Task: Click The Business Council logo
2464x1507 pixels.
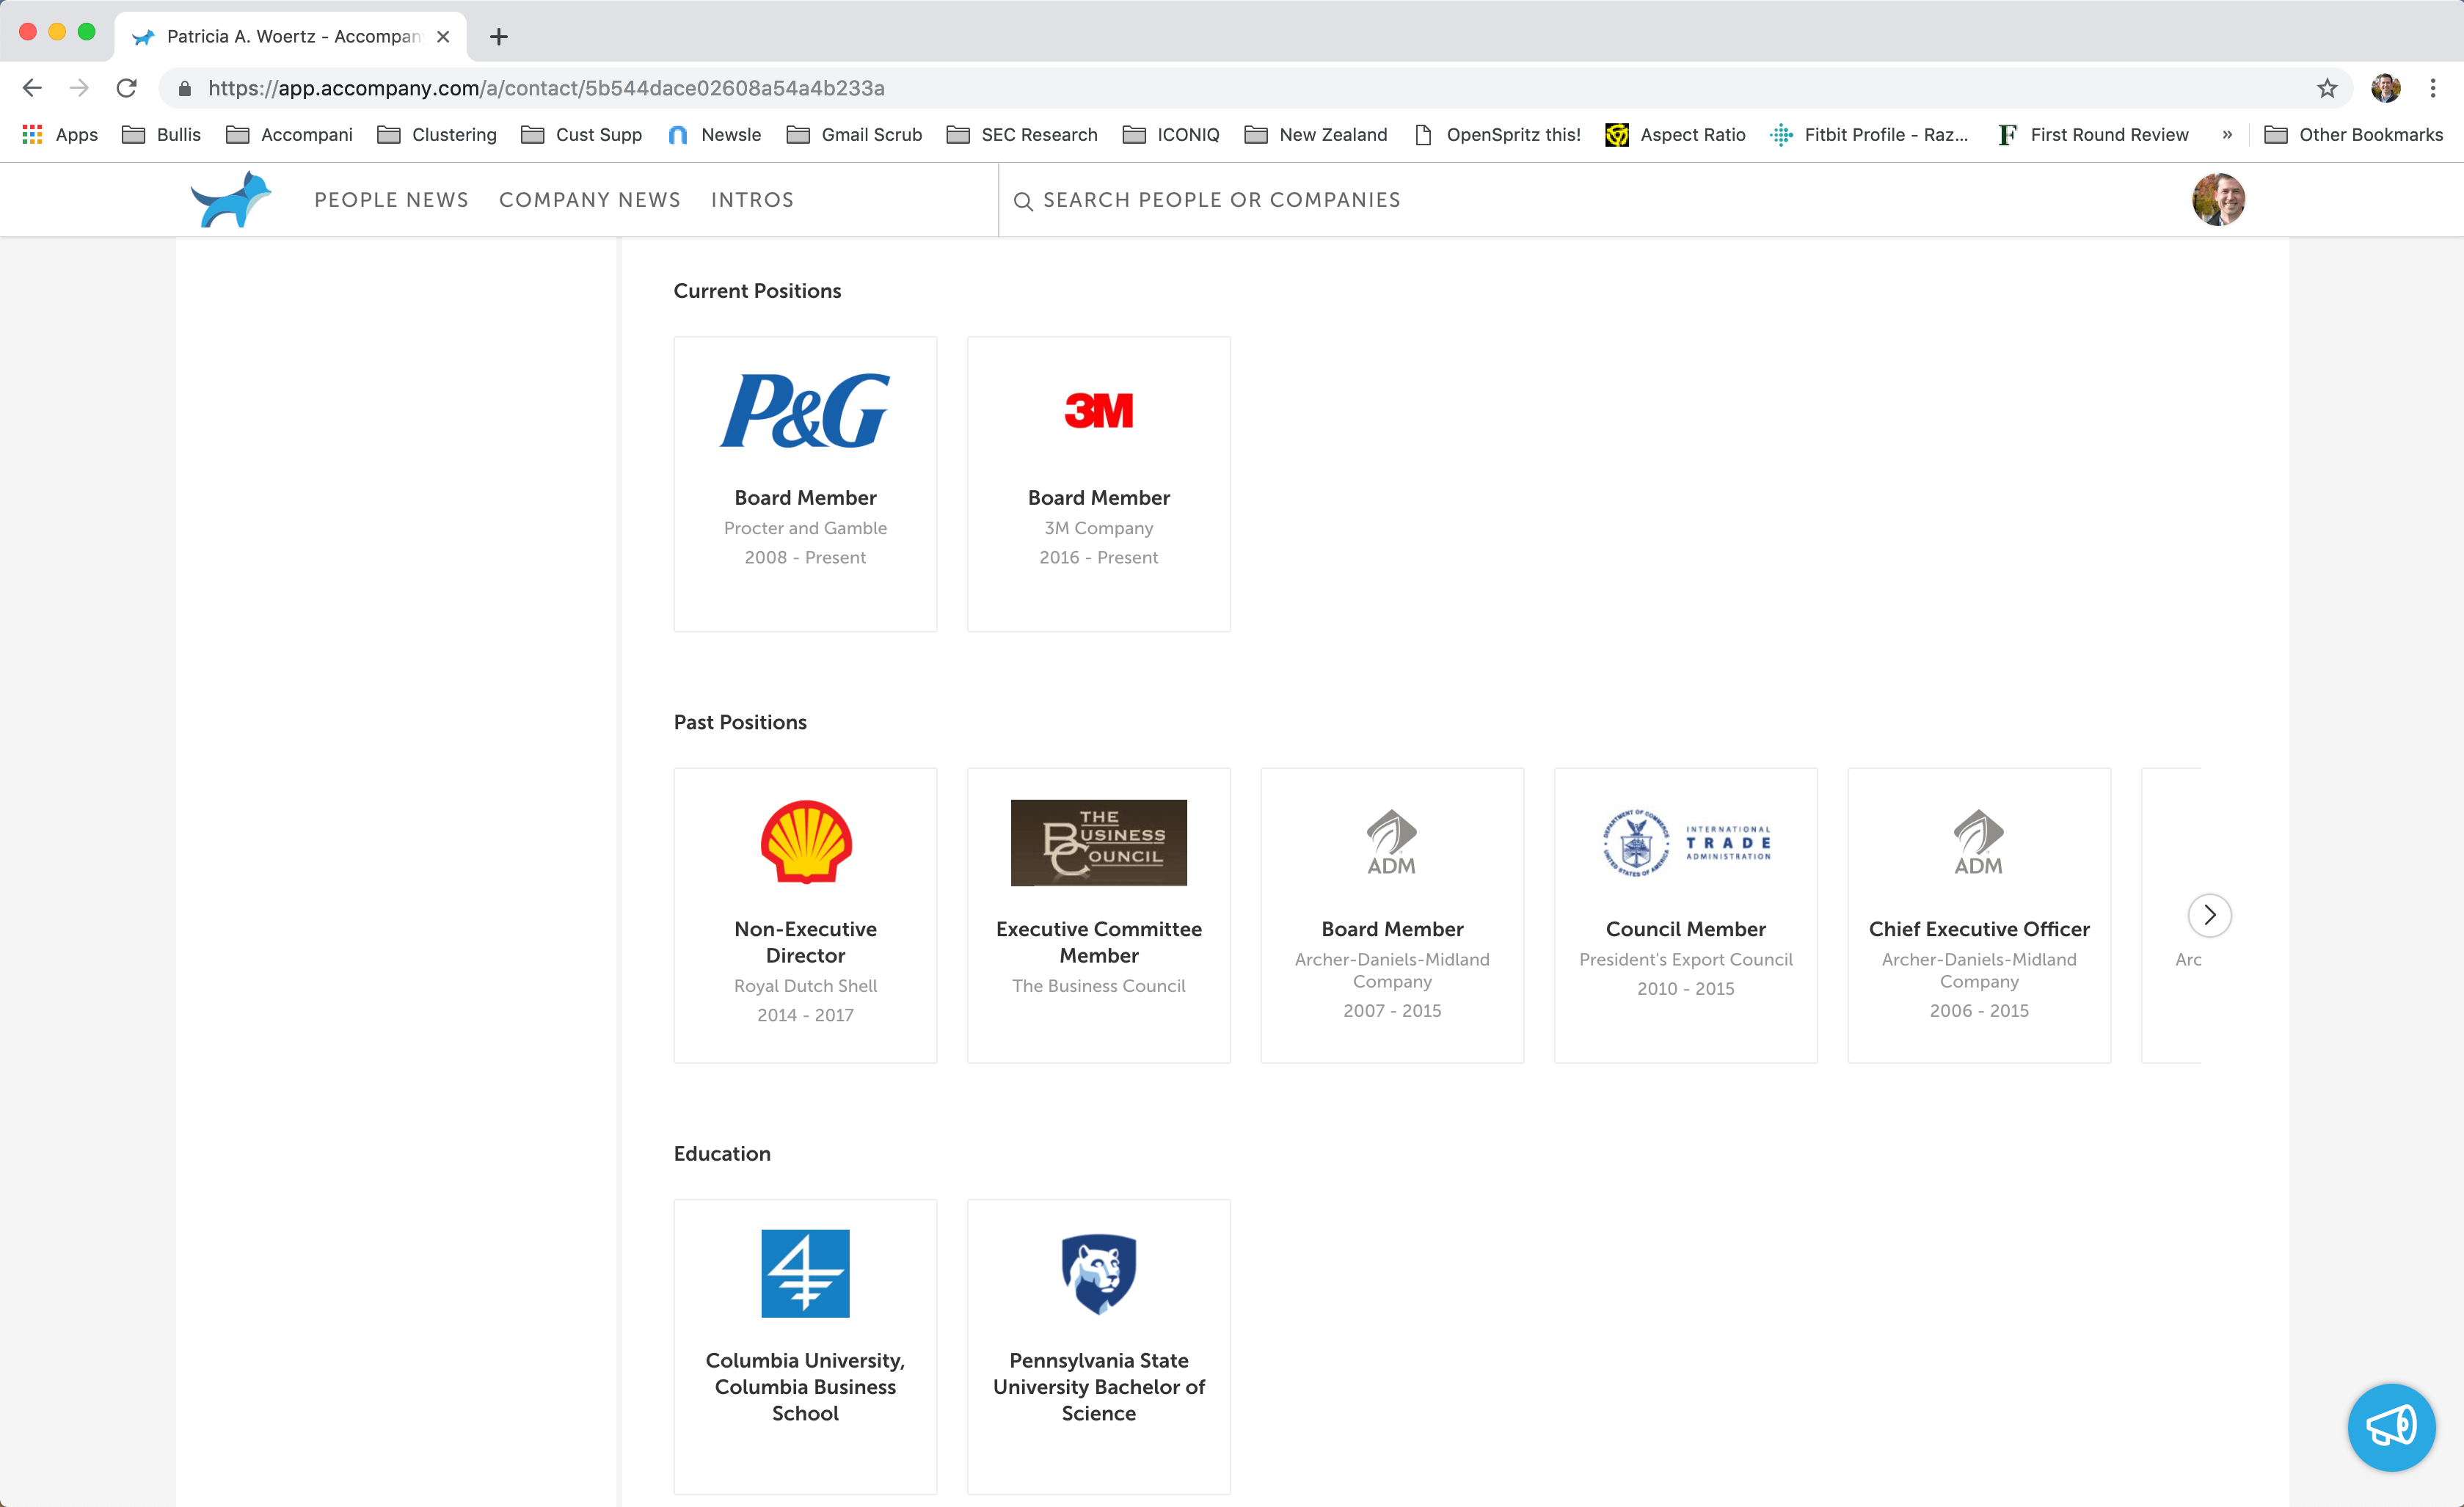Action: pyautogui.click(x=1098, y=842)
